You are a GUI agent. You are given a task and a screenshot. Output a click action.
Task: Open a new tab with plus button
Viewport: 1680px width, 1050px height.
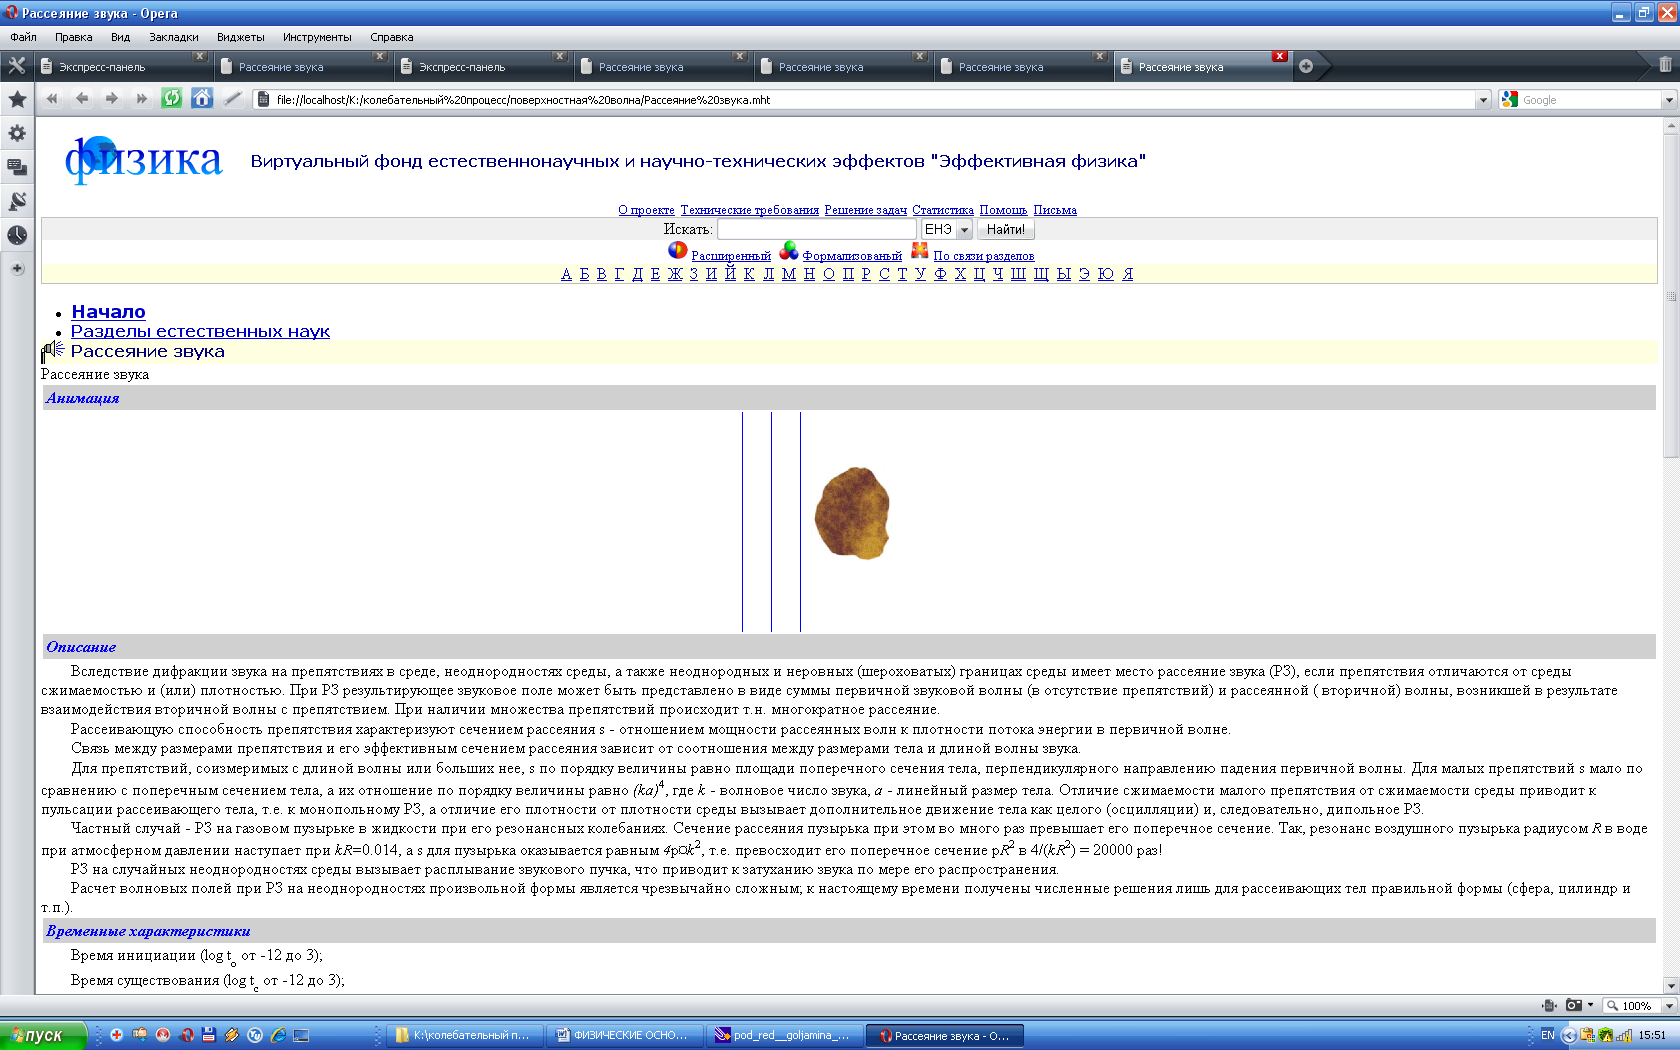(1306, 66)
